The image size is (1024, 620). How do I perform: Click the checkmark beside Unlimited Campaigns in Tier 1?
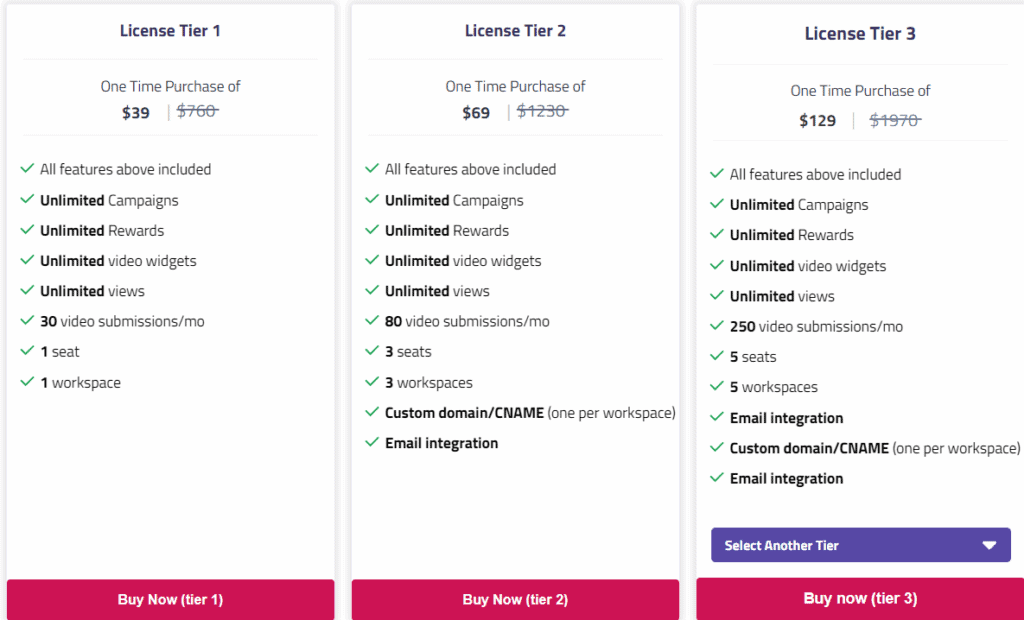[x=27, y=200]
